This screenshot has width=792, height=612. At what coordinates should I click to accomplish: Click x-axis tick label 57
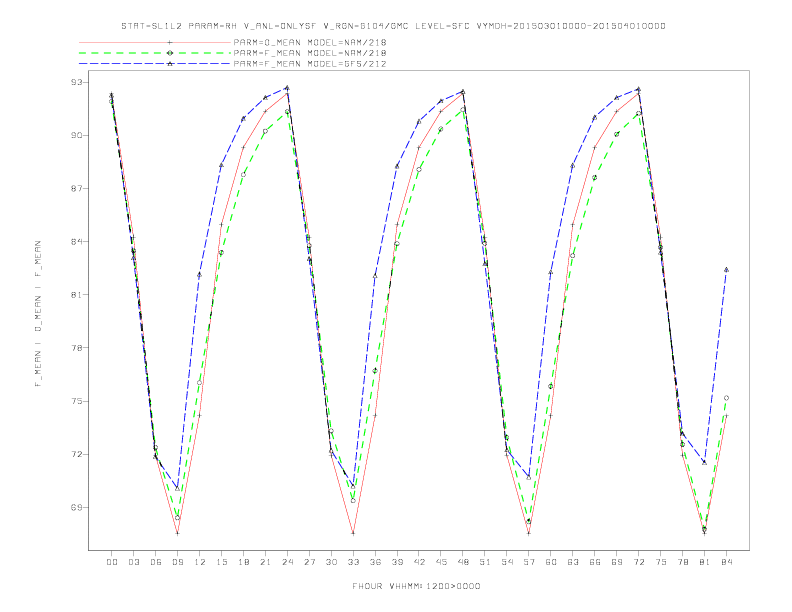[x=529, y=562]
